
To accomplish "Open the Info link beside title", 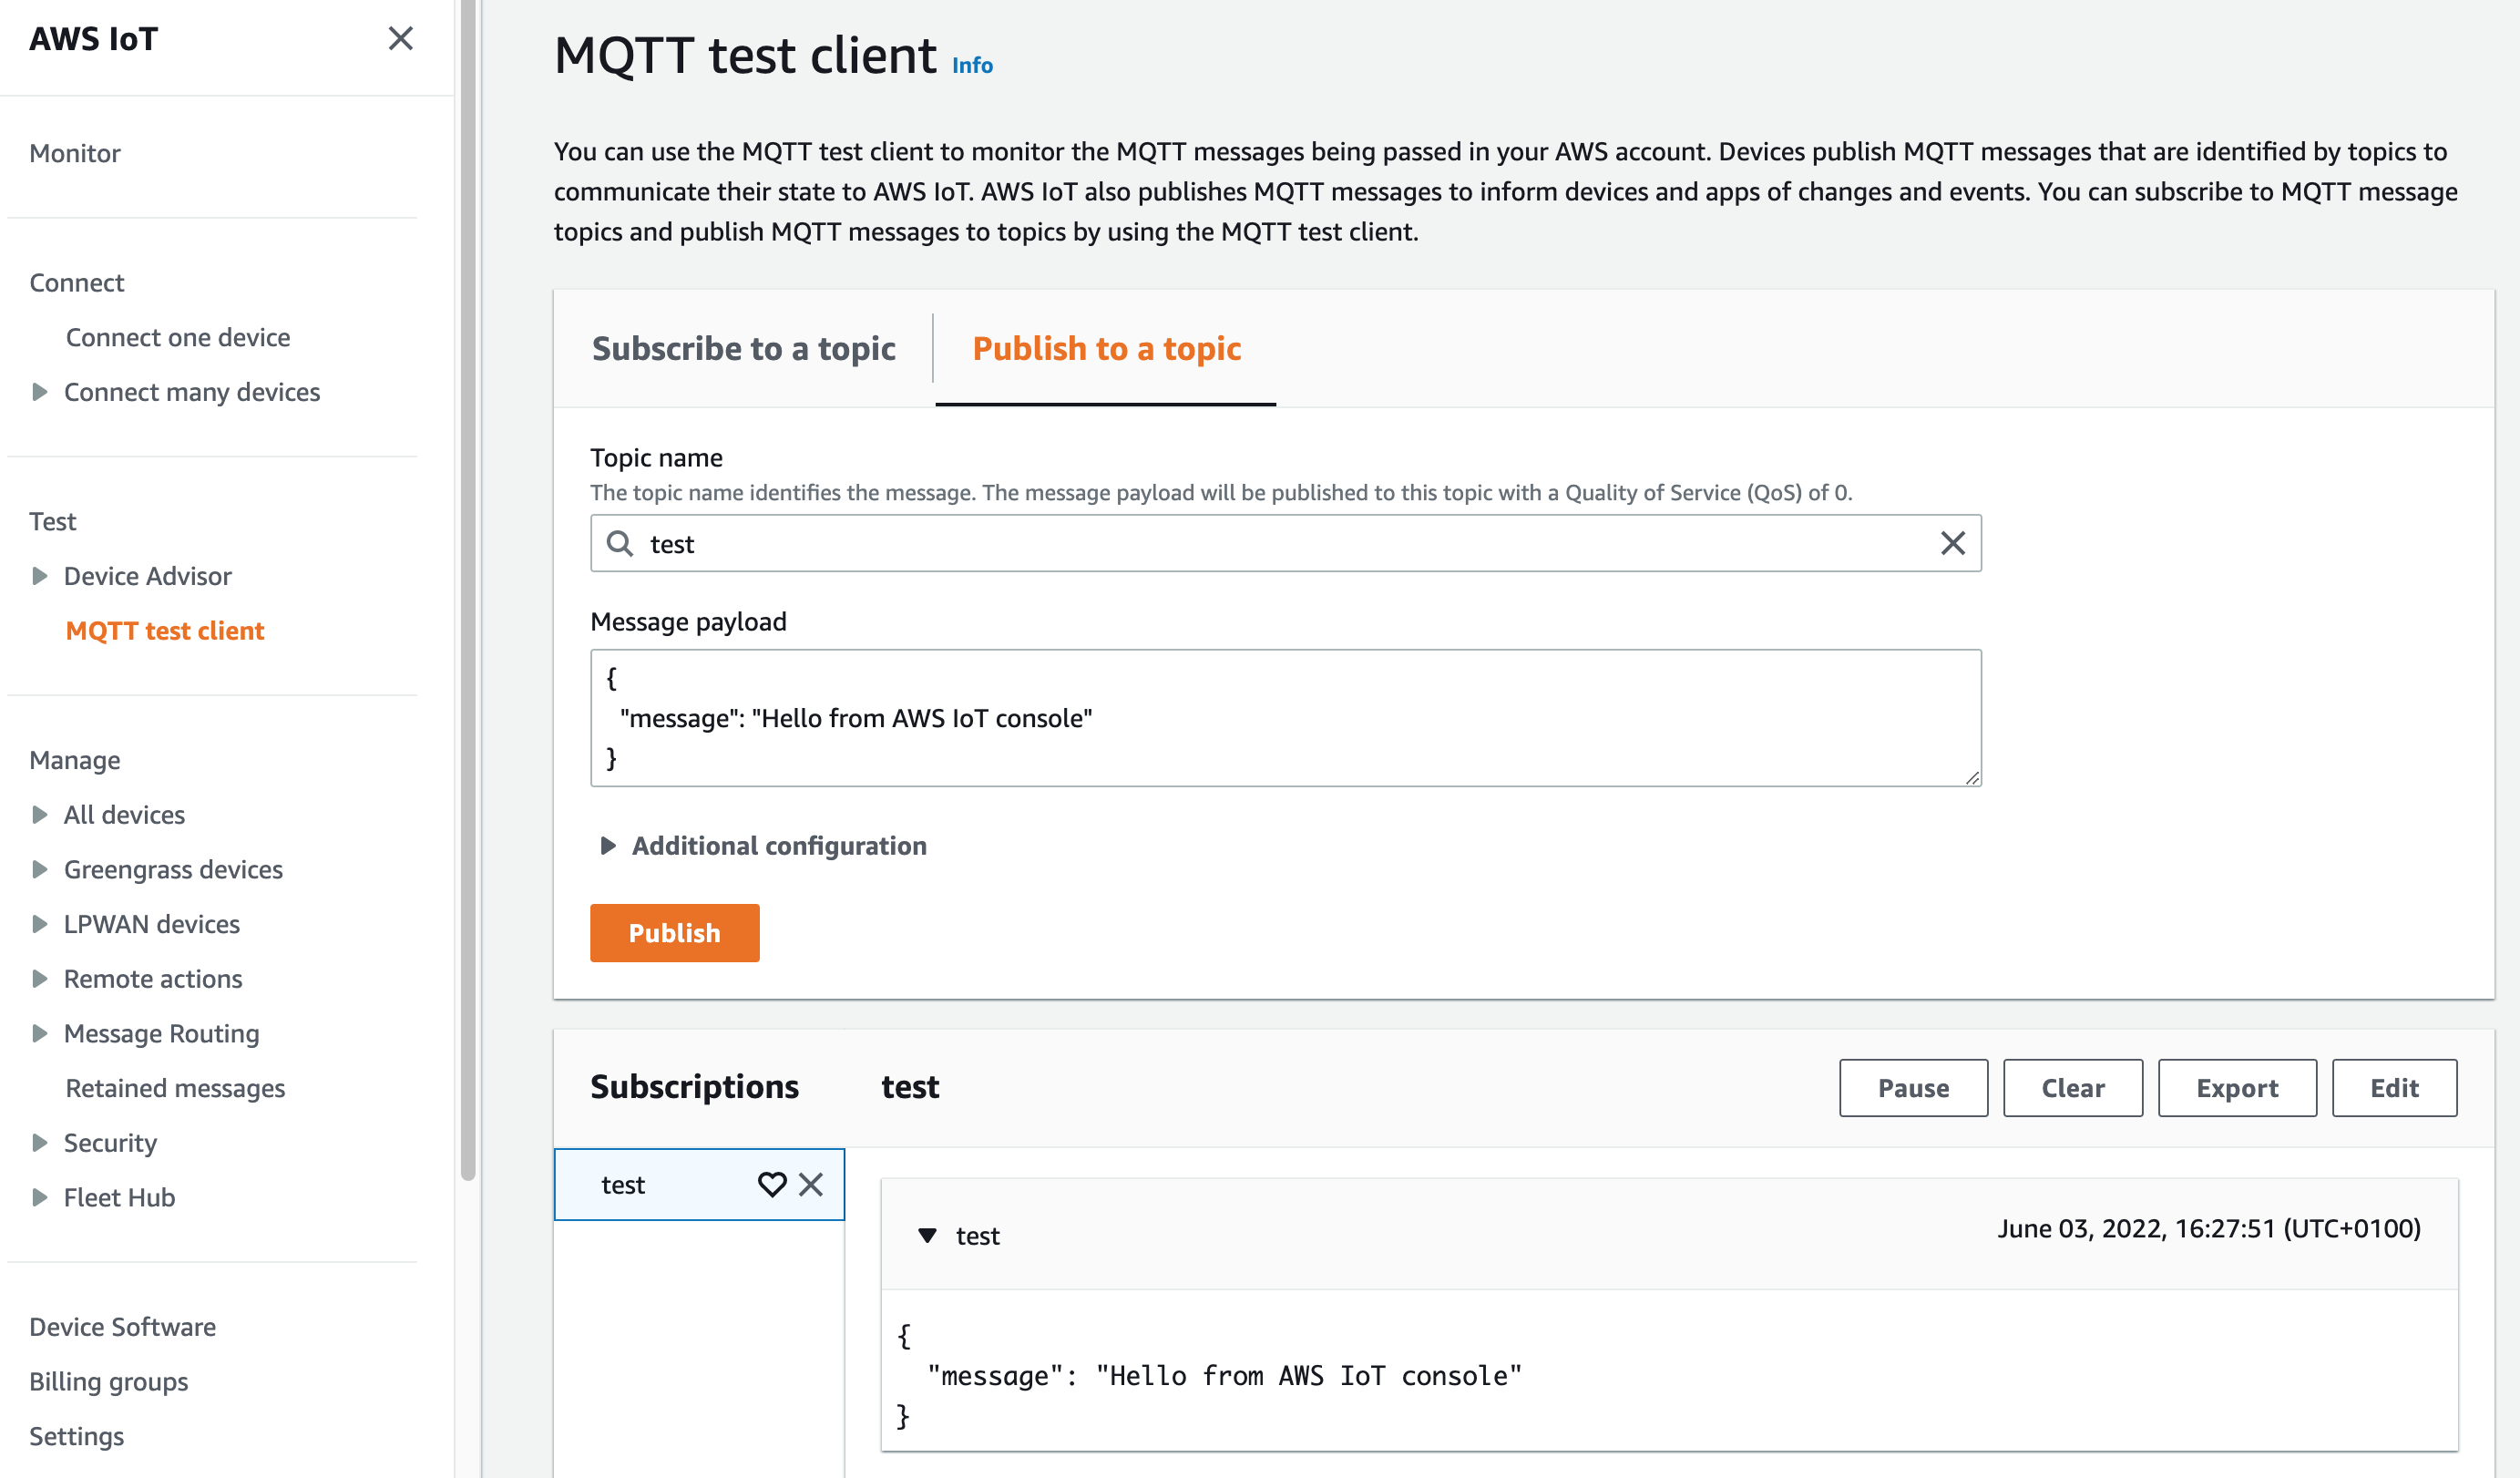I will point(971,65).
